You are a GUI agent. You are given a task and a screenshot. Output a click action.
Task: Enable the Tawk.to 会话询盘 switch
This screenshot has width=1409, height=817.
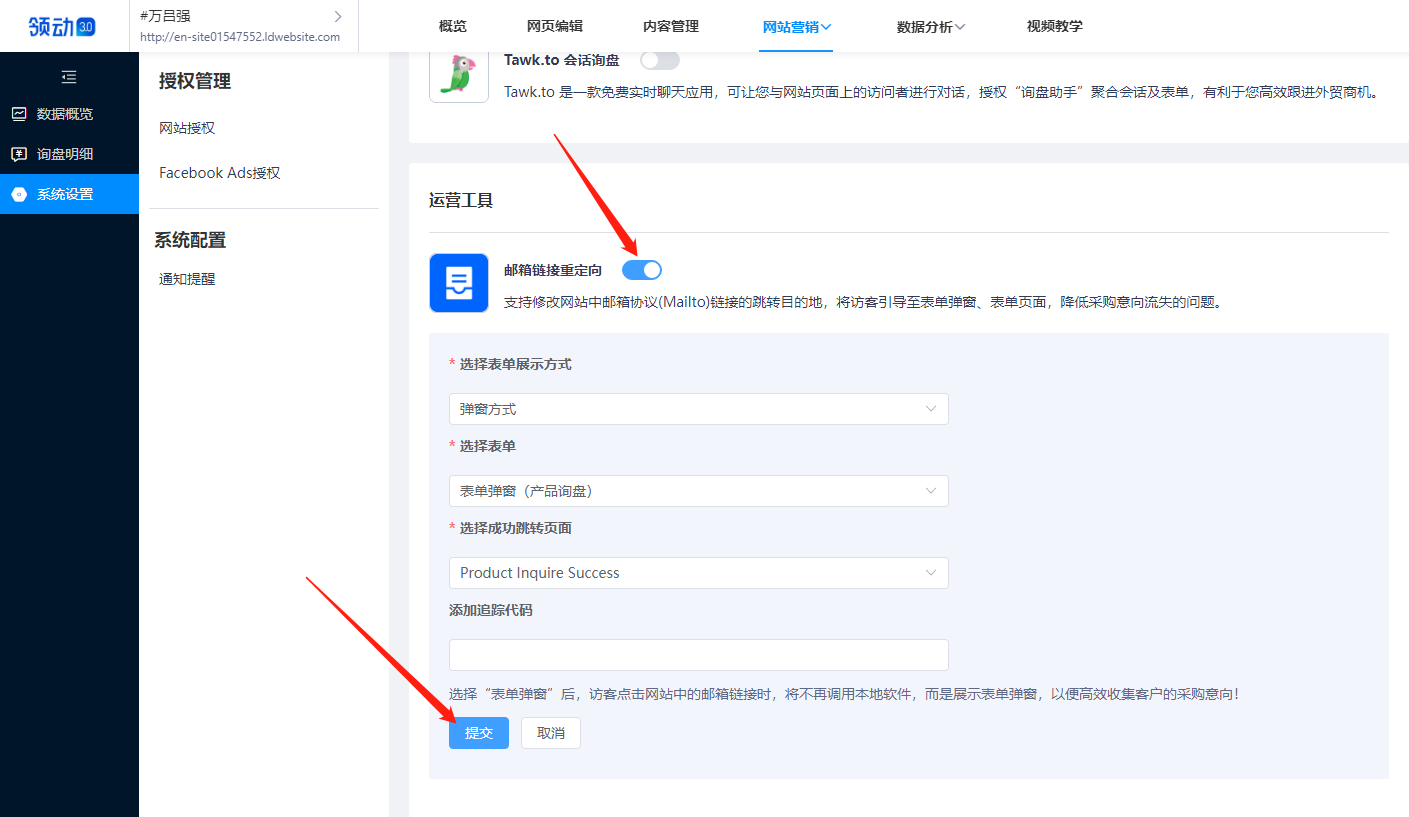659,60
